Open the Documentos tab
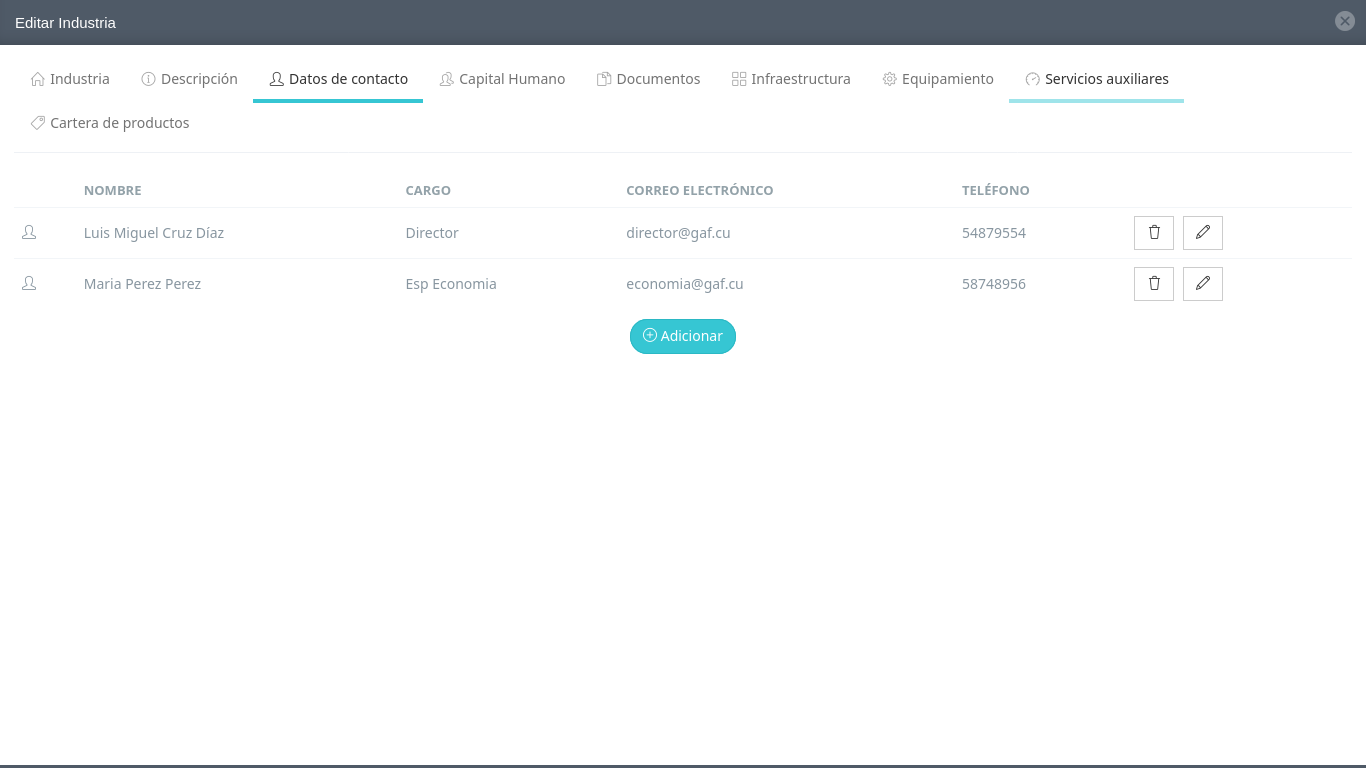 coord(648,79)
